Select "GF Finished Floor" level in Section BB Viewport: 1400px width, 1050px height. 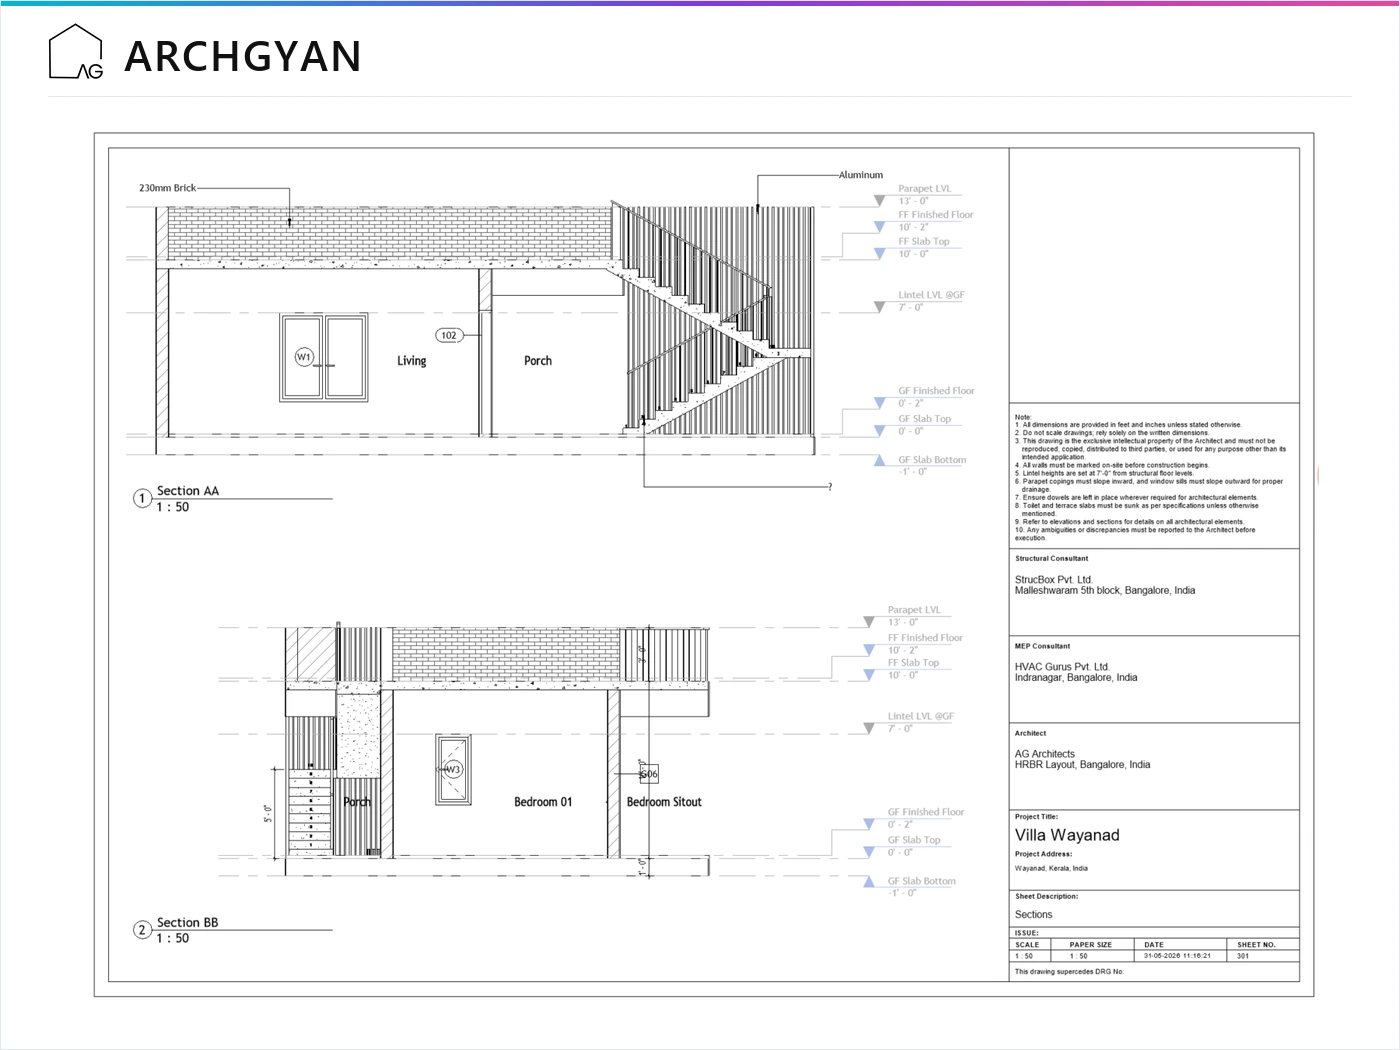tap(926, 812)
